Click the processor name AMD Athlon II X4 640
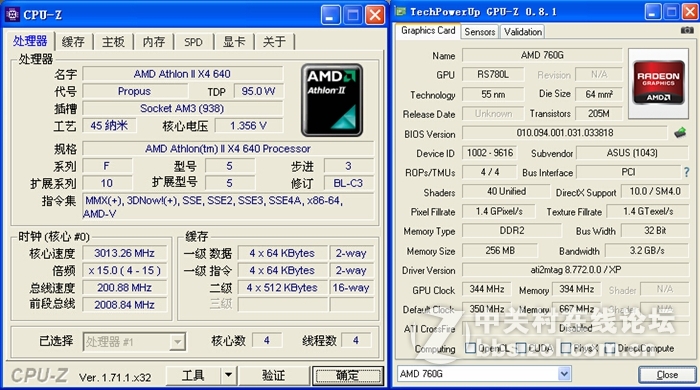 tap(183, 74)
